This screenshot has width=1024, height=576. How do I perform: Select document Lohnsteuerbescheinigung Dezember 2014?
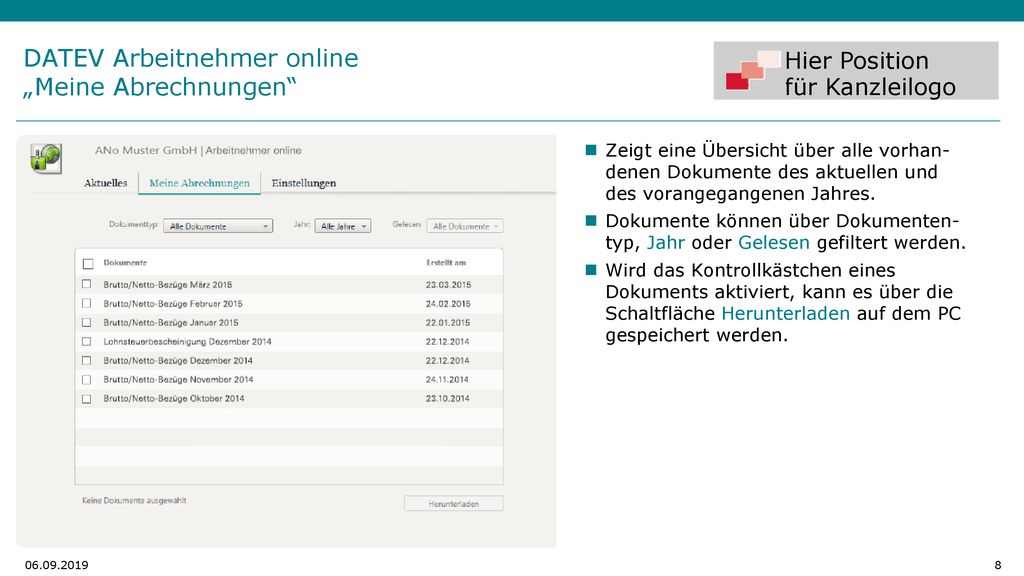coord(187,342)
